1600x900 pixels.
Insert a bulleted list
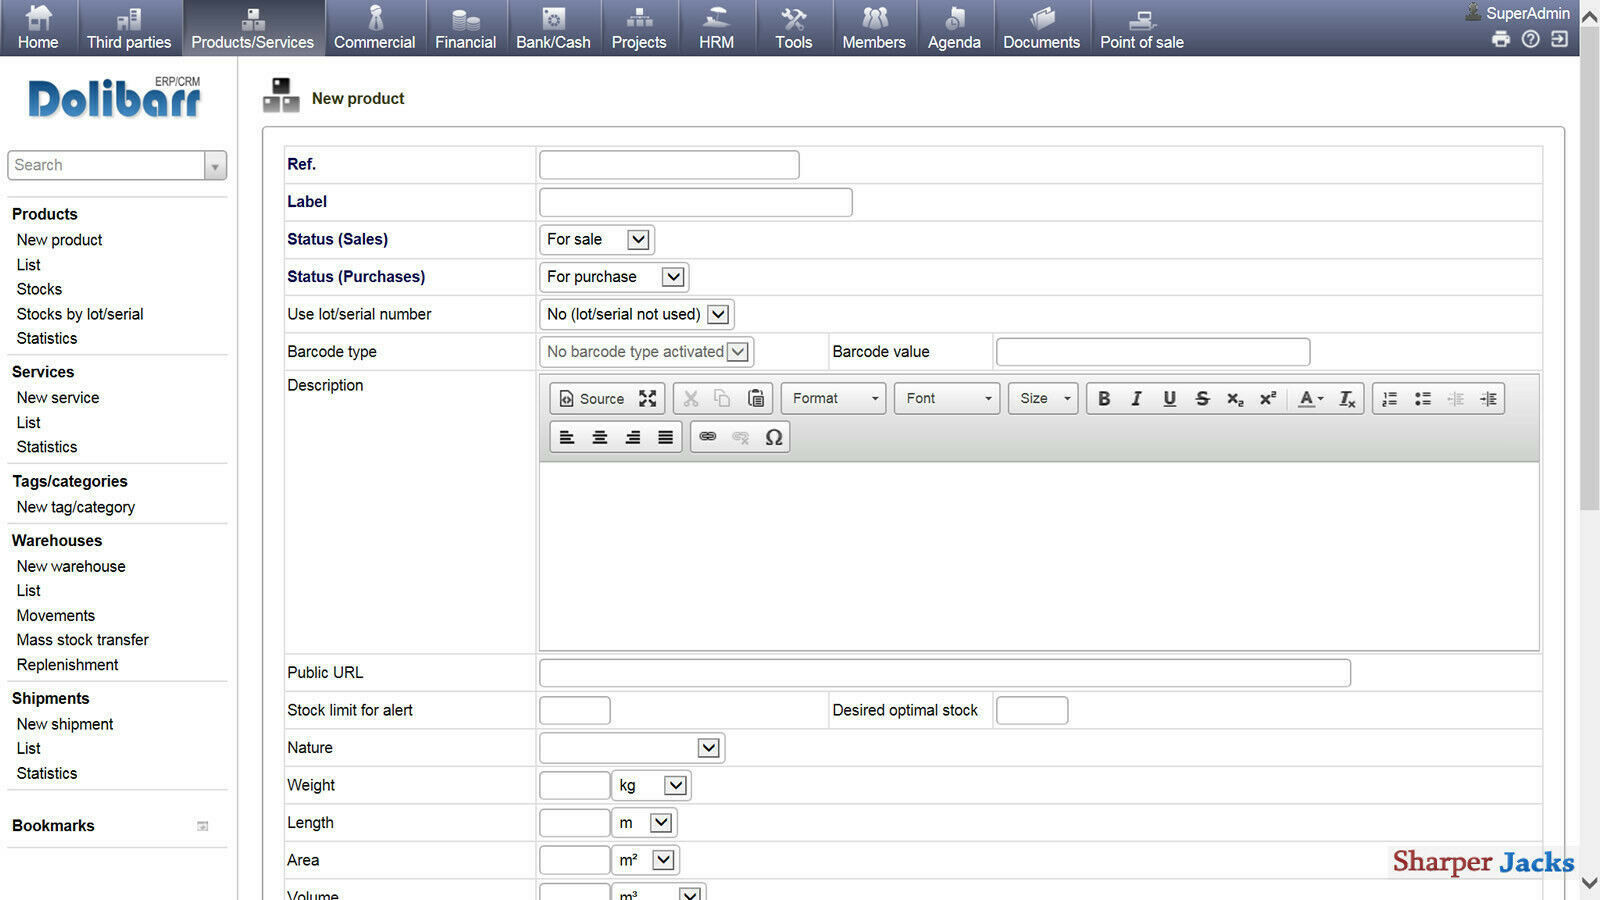[1423, 398]
